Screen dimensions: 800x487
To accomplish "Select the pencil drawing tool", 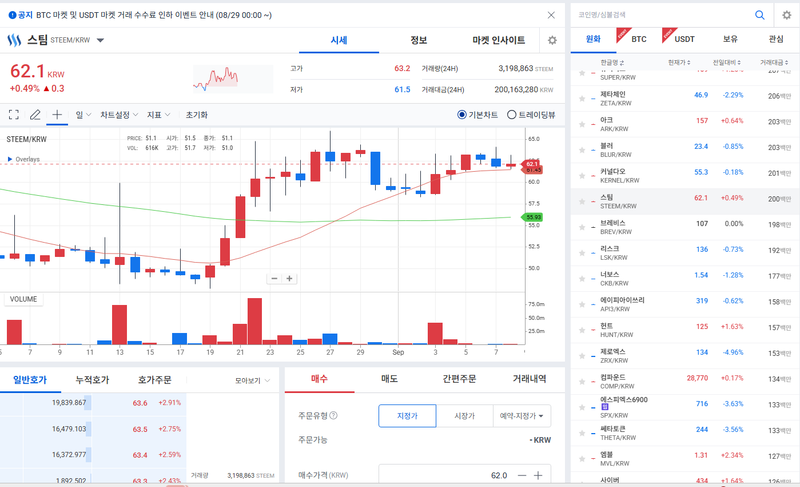I will point(35,115).
